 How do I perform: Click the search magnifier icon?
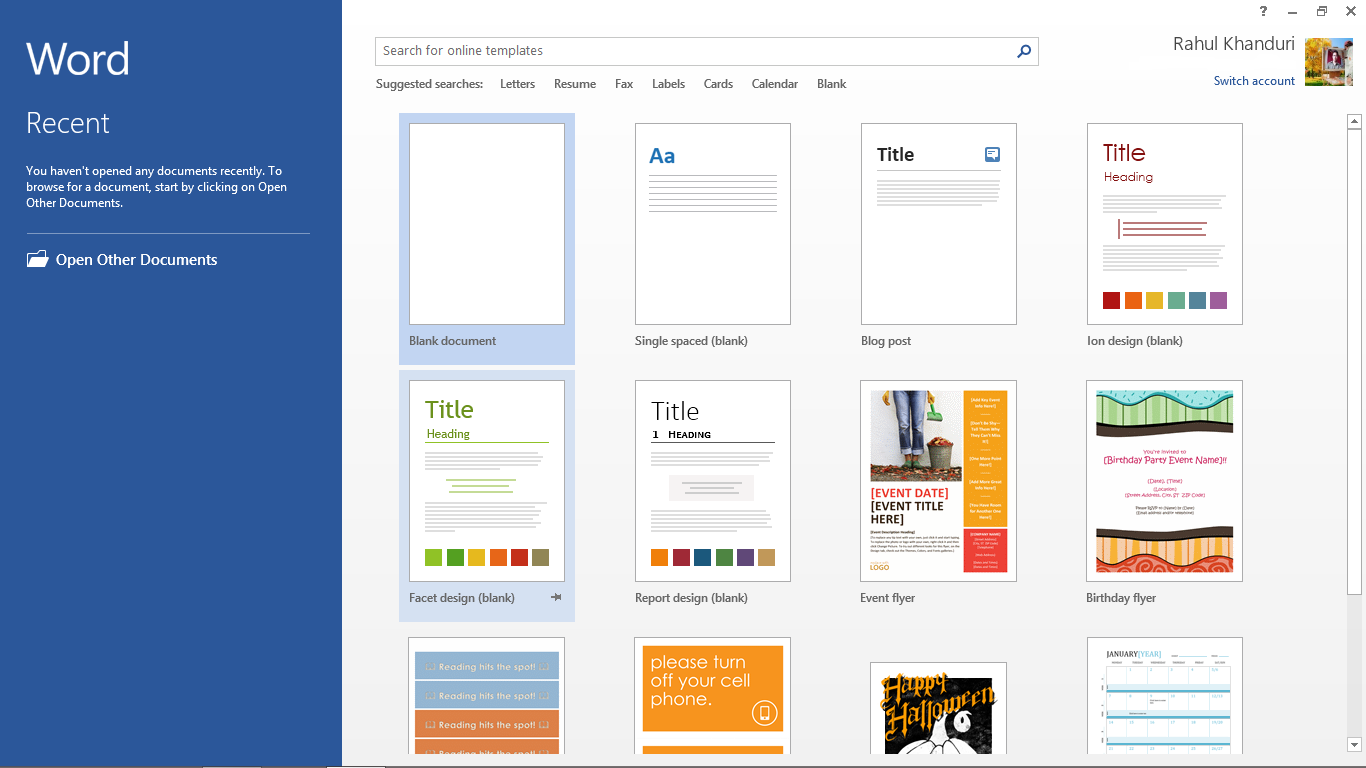click(1024, 51)
